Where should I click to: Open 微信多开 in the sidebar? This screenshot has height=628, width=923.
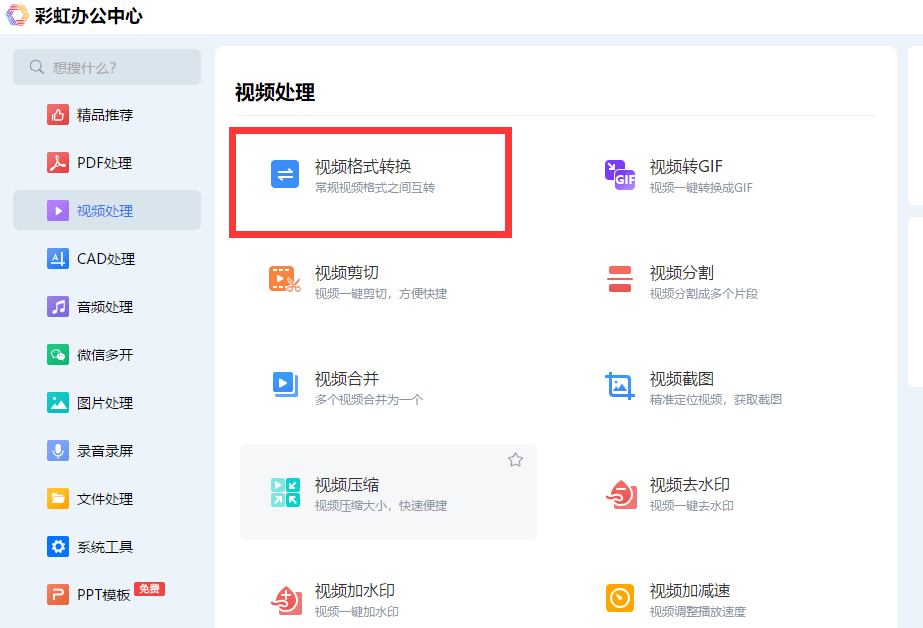point(107,354)
